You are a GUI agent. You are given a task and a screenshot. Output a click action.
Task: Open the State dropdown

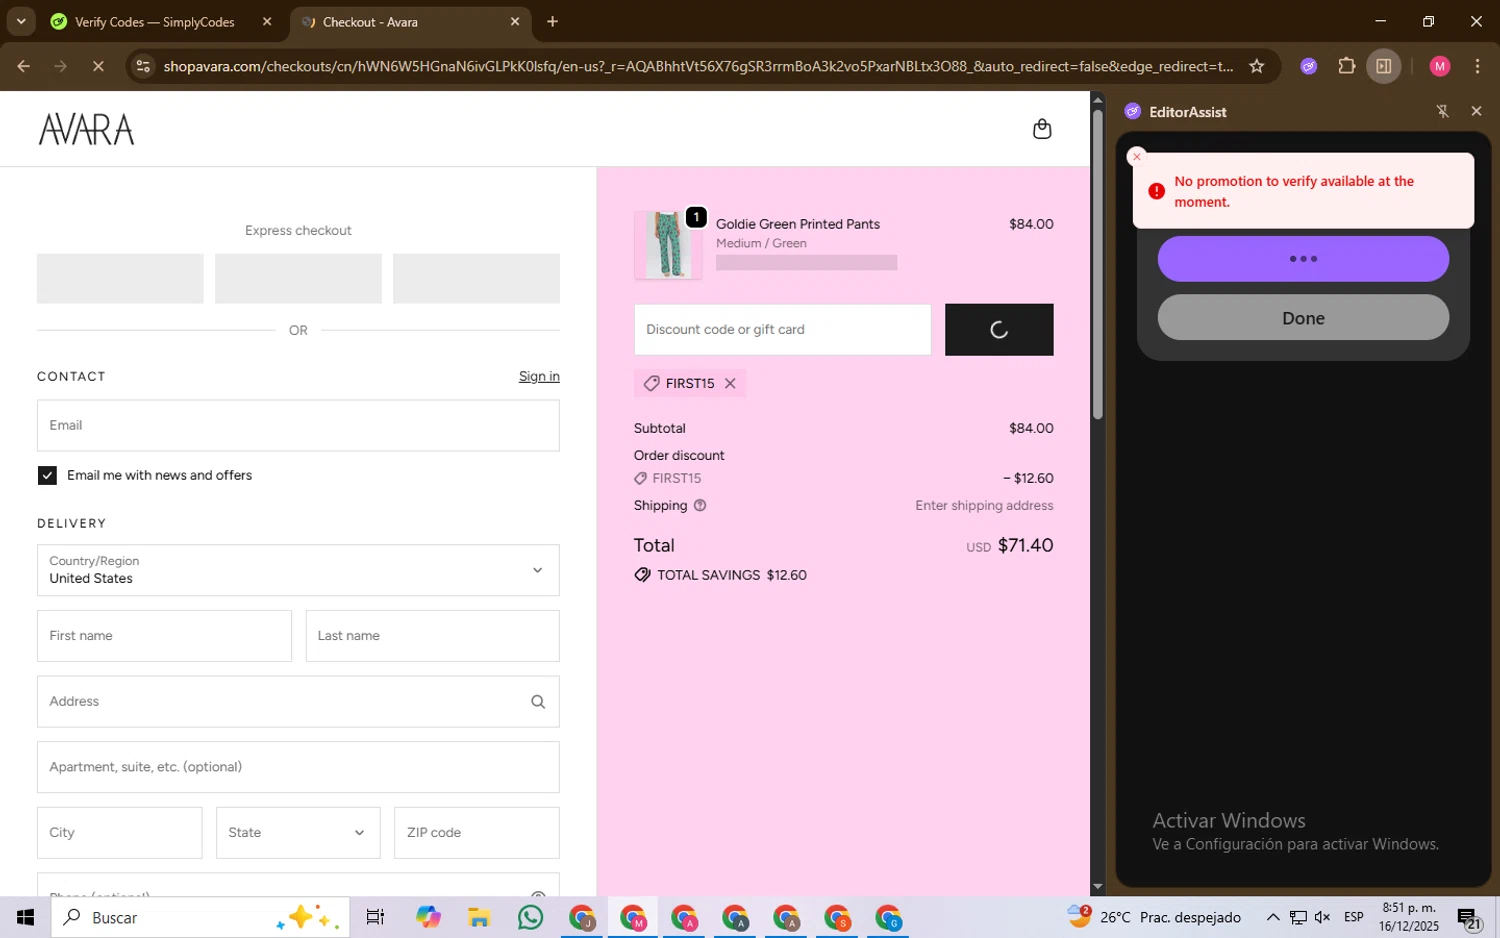(298, 833)
